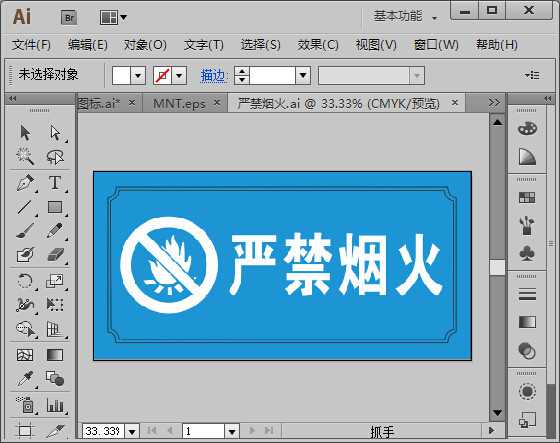The width and height of the screenshot is (560, 443).
Task: Open the Gradient panel on right dock
Action: (527, 322)
